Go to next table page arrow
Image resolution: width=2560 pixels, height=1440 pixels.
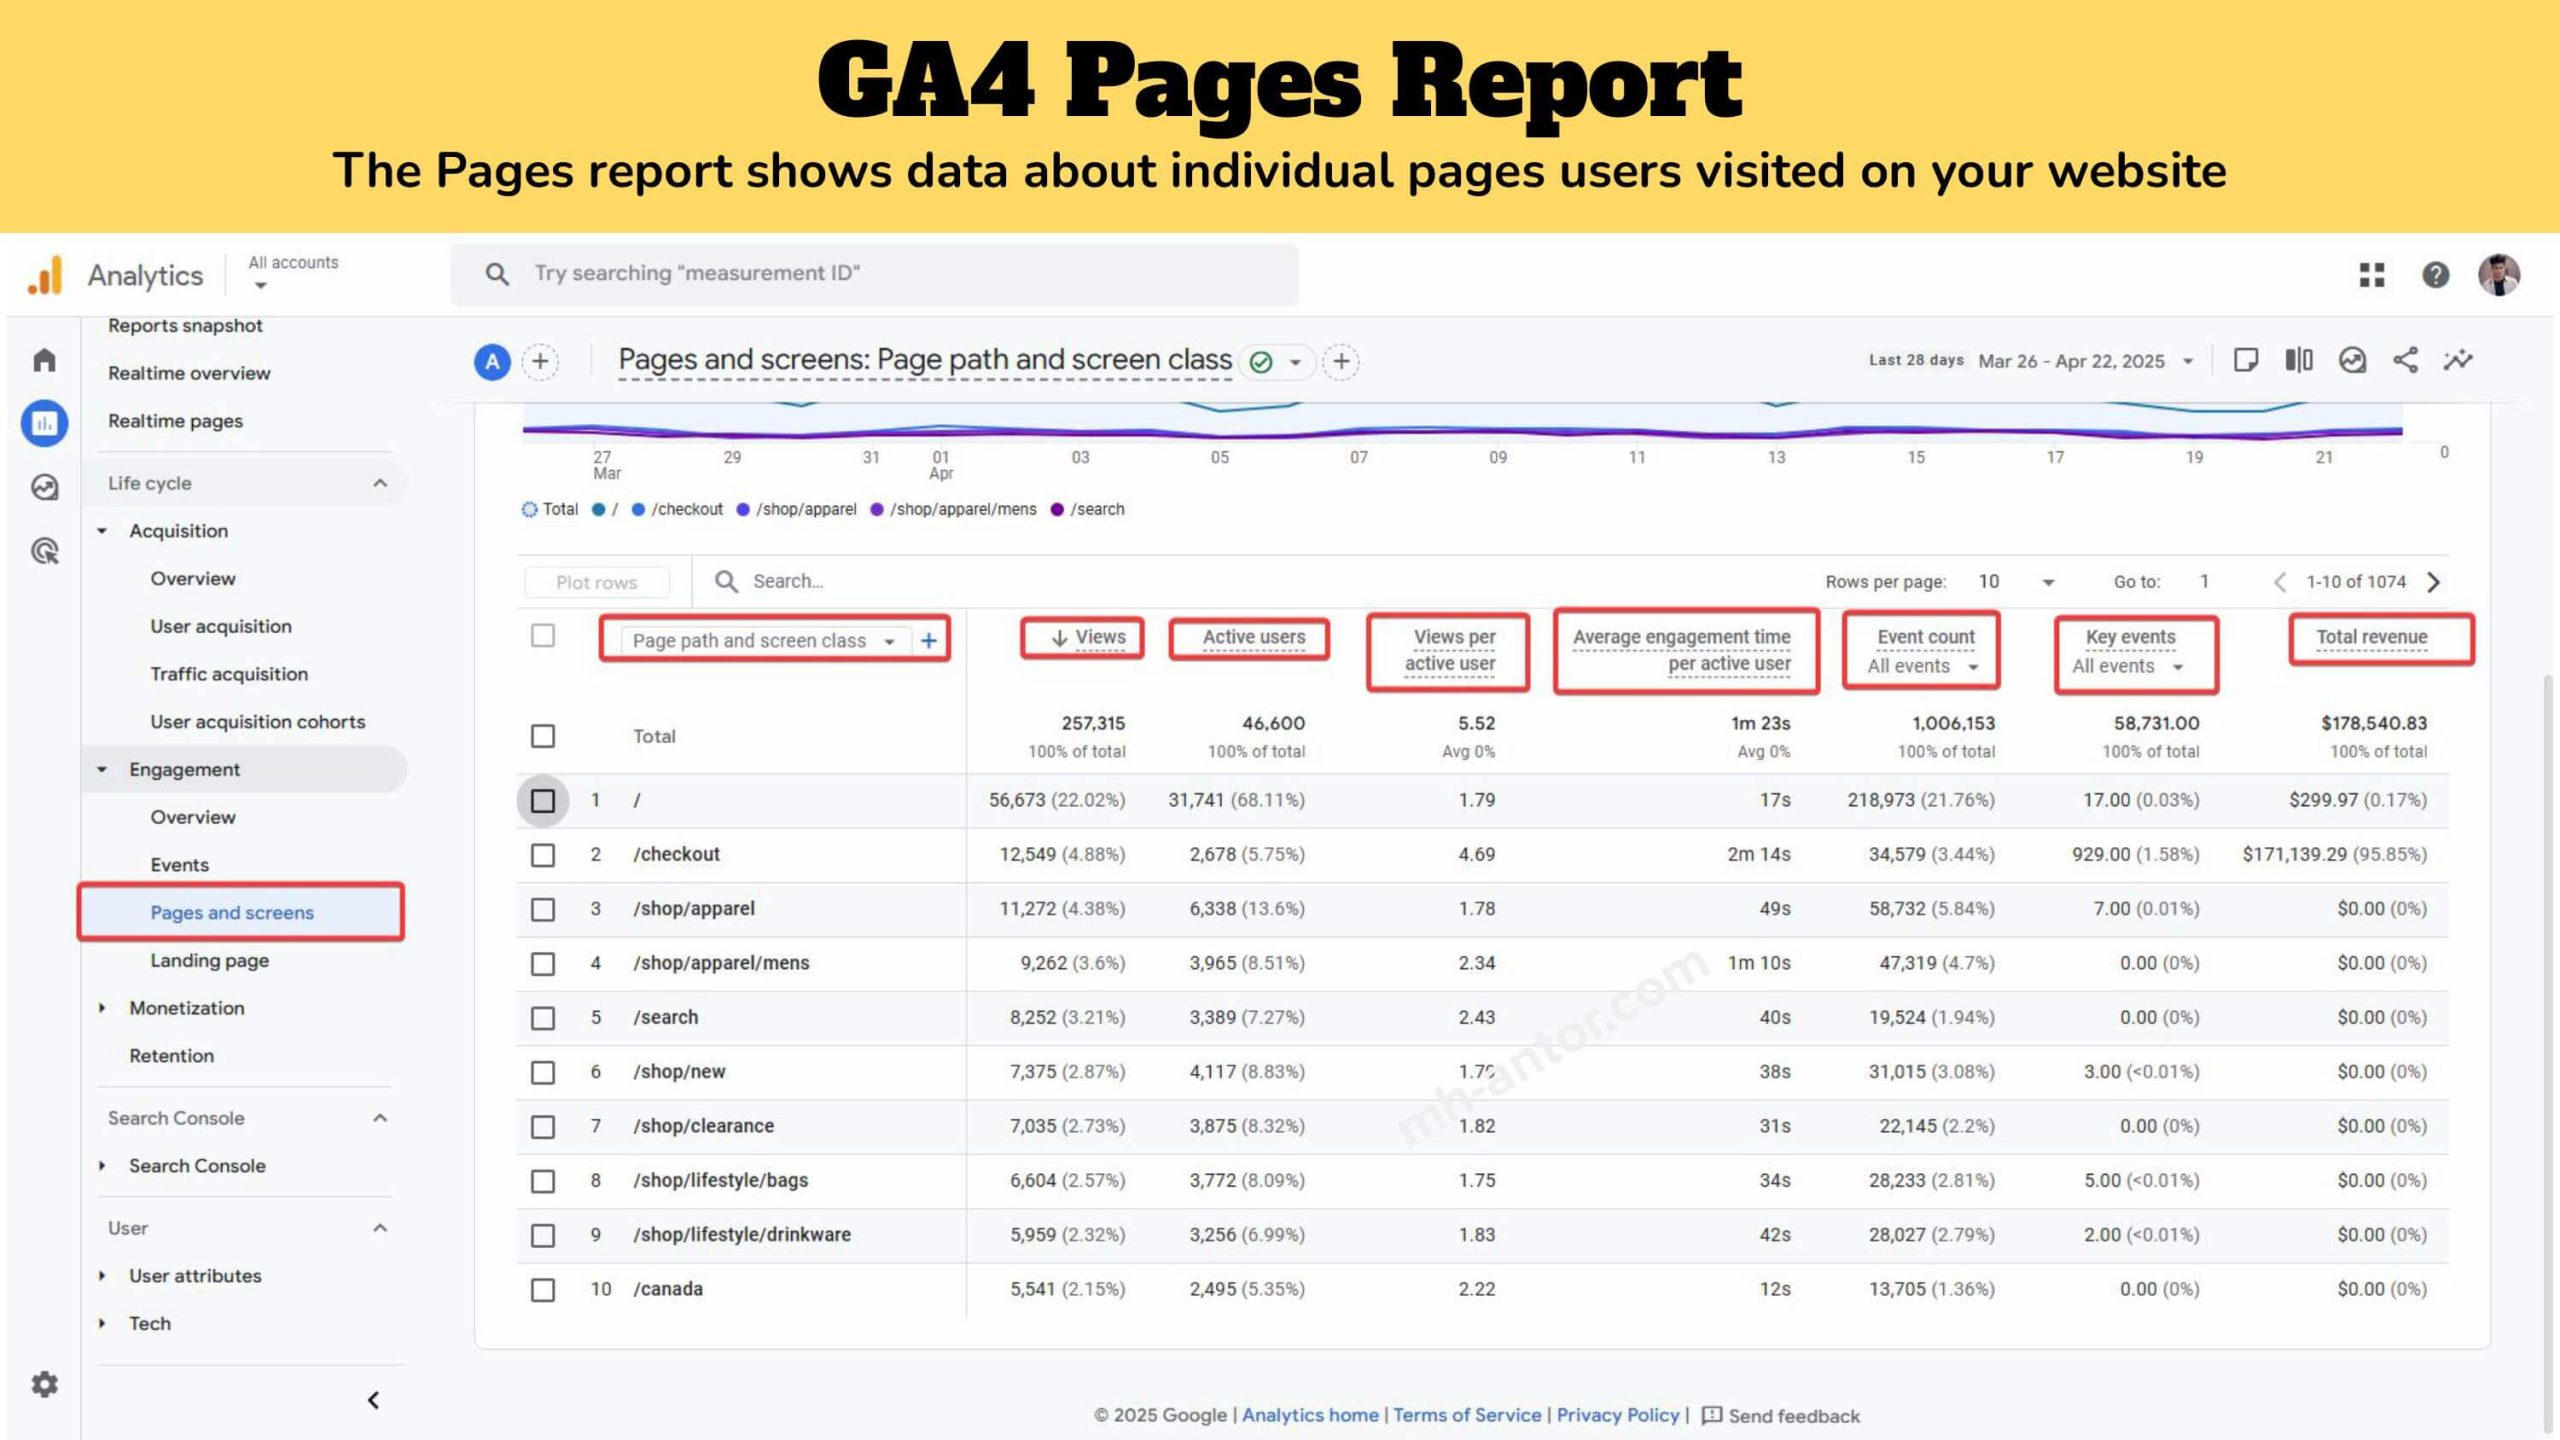2434,582
